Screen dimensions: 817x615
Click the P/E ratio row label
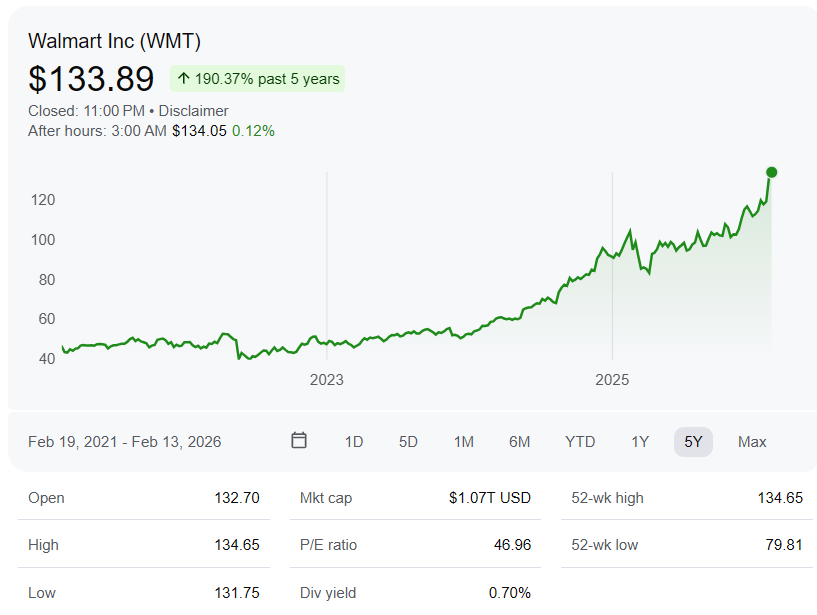[328, 545]
